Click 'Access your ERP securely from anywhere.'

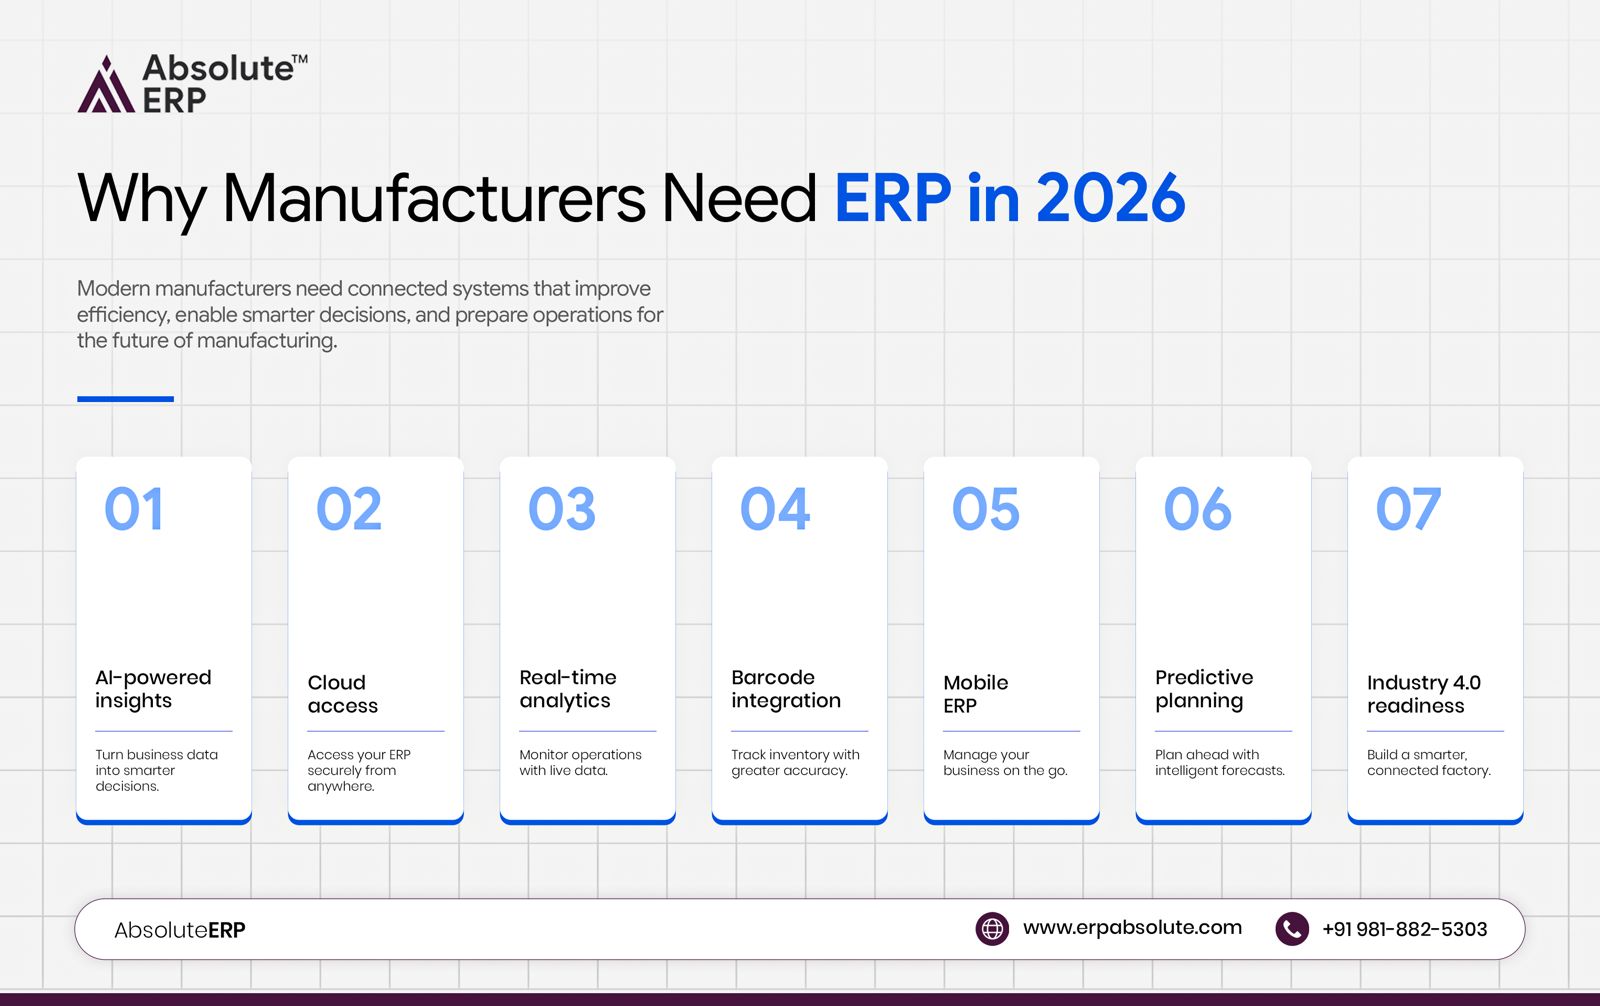[x=359, y=770]
